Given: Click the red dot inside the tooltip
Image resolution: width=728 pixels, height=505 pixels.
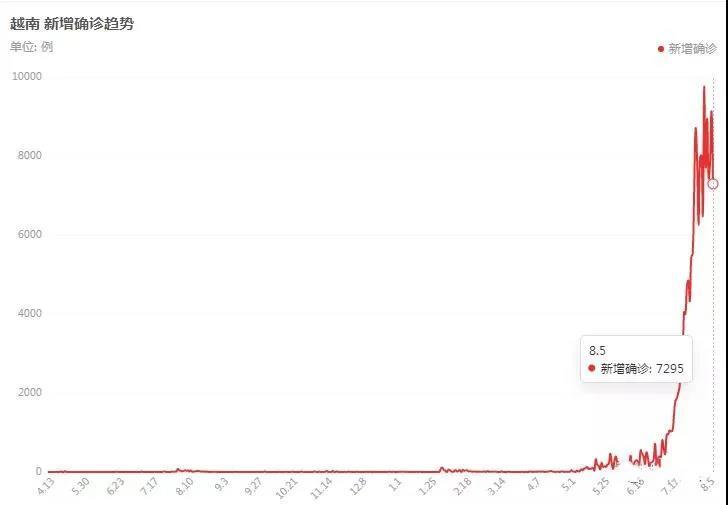Looking at the screenshot, I should coord(592,369).
